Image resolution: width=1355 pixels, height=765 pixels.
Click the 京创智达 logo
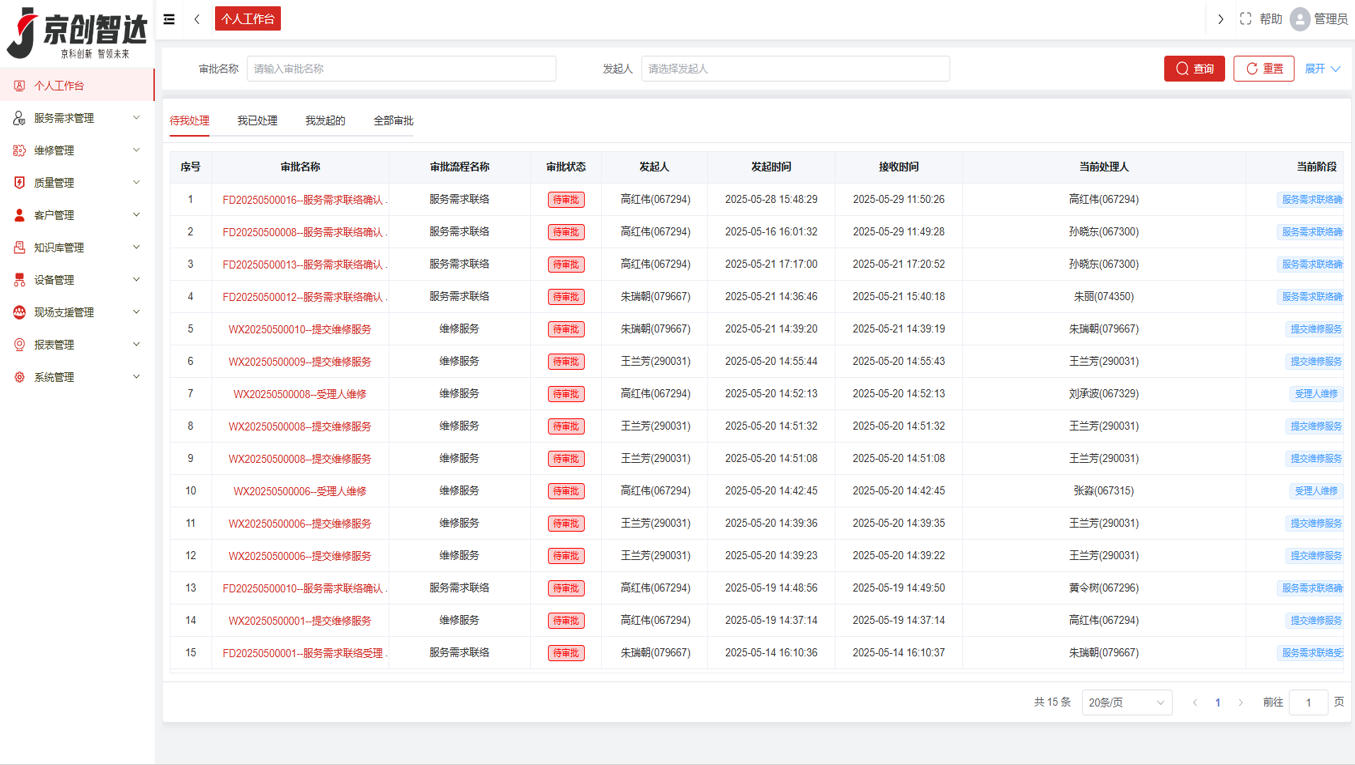[x=77, y=32]
